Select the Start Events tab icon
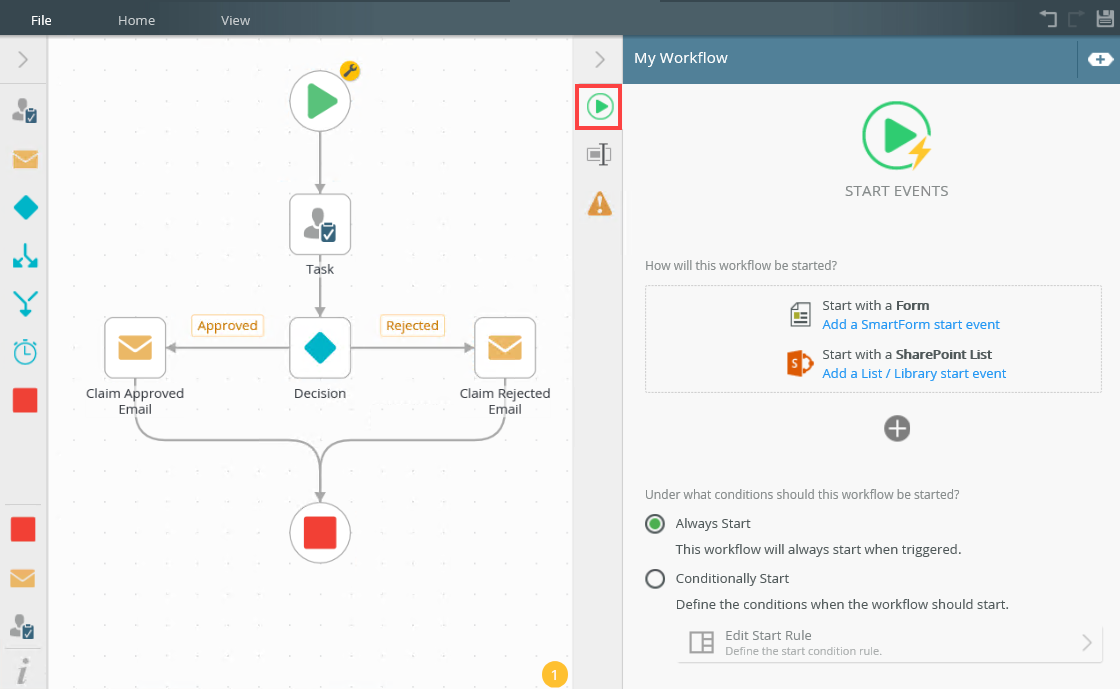The image size is (1120, 689). (599, 106)
